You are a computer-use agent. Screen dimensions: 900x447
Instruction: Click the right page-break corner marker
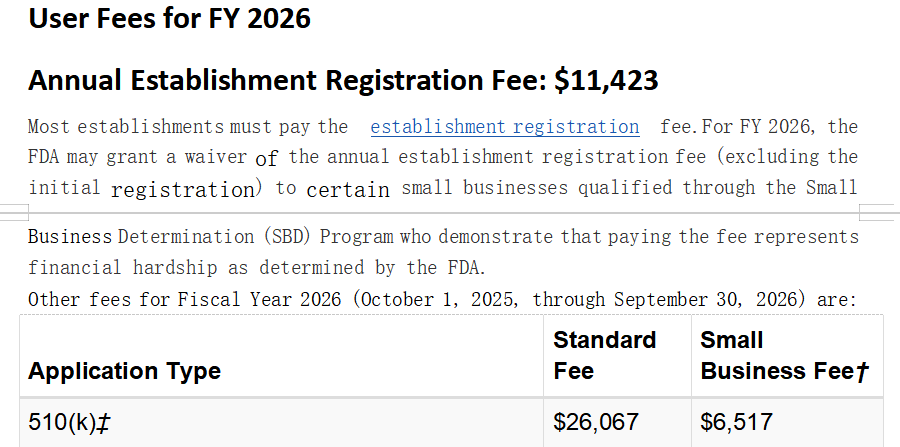(879, 212)
